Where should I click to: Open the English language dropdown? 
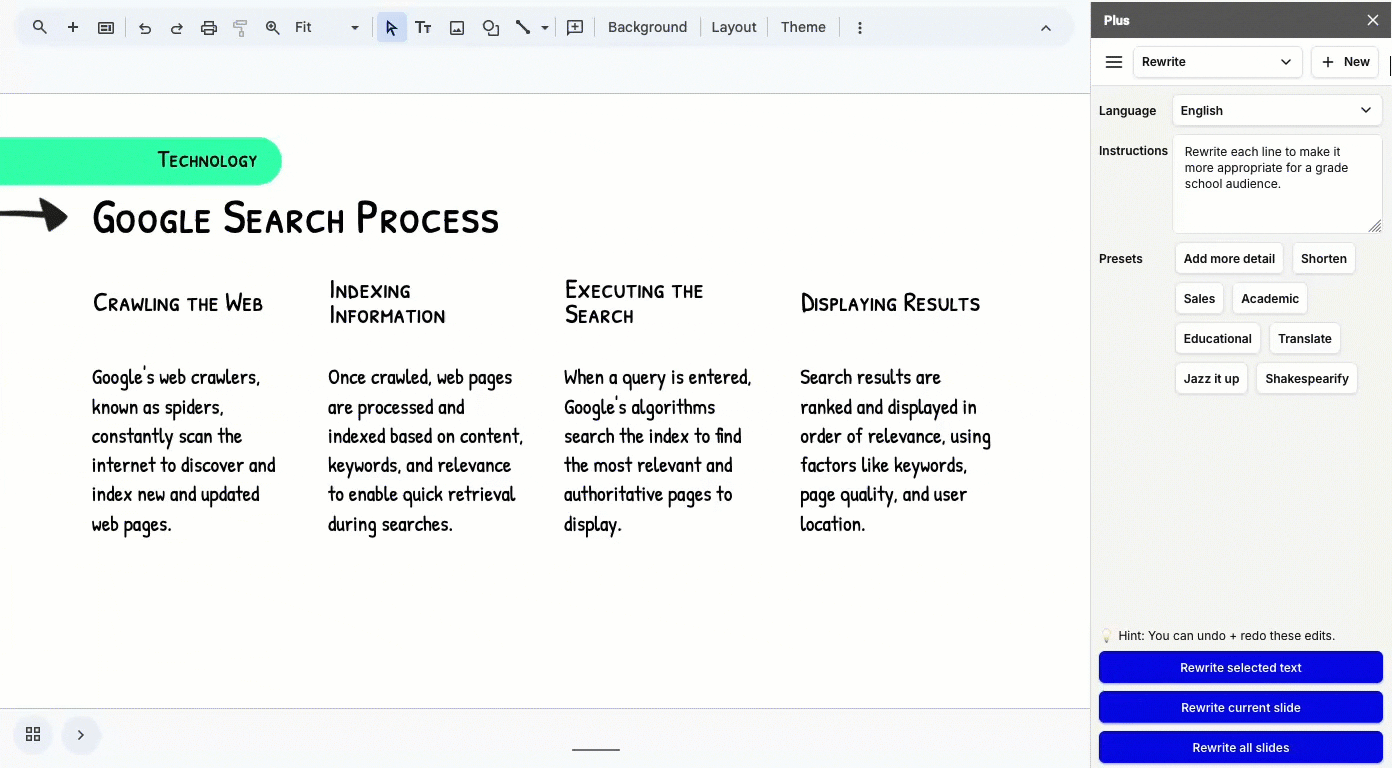point(1277,111)
